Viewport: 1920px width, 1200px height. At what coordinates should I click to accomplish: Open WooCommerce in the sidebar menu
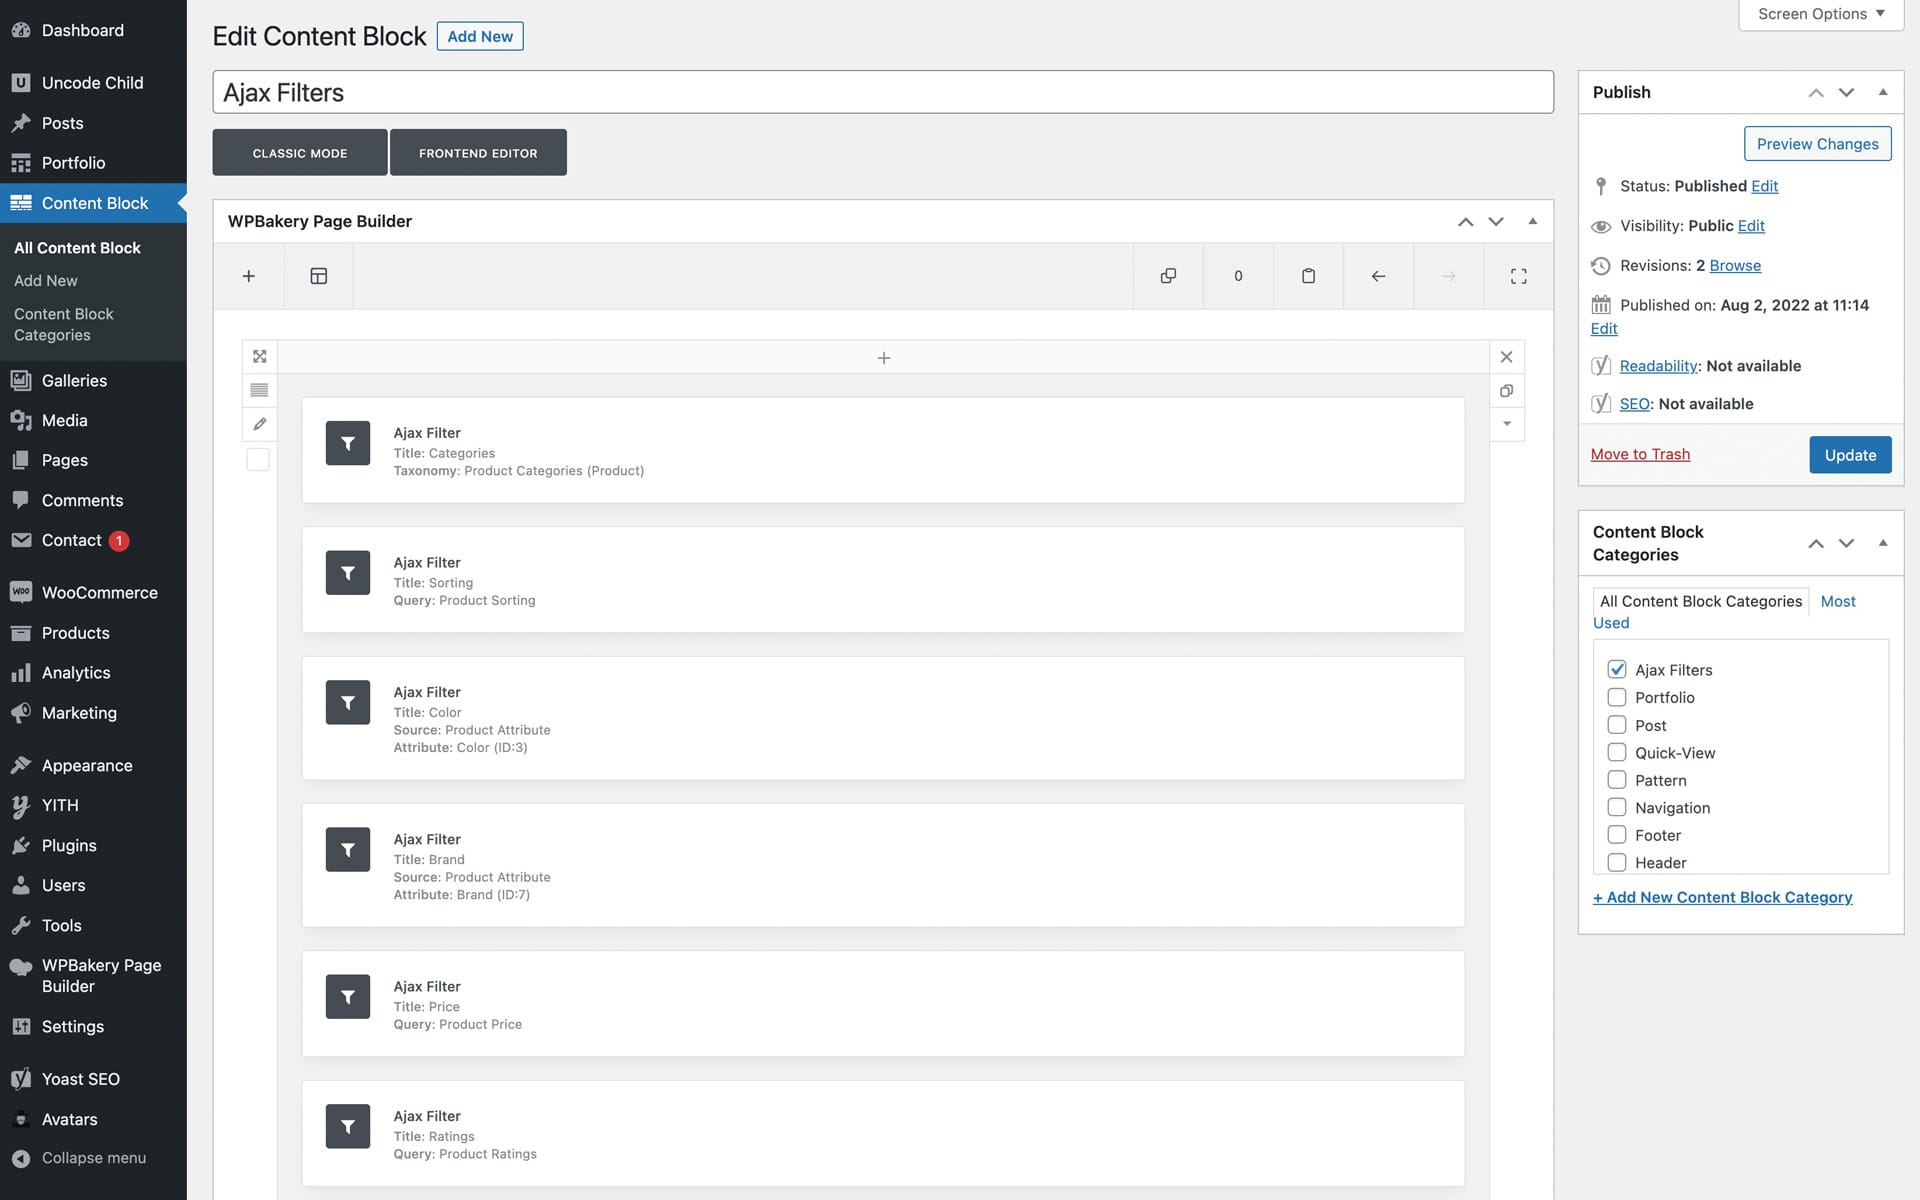click(99, 592)
